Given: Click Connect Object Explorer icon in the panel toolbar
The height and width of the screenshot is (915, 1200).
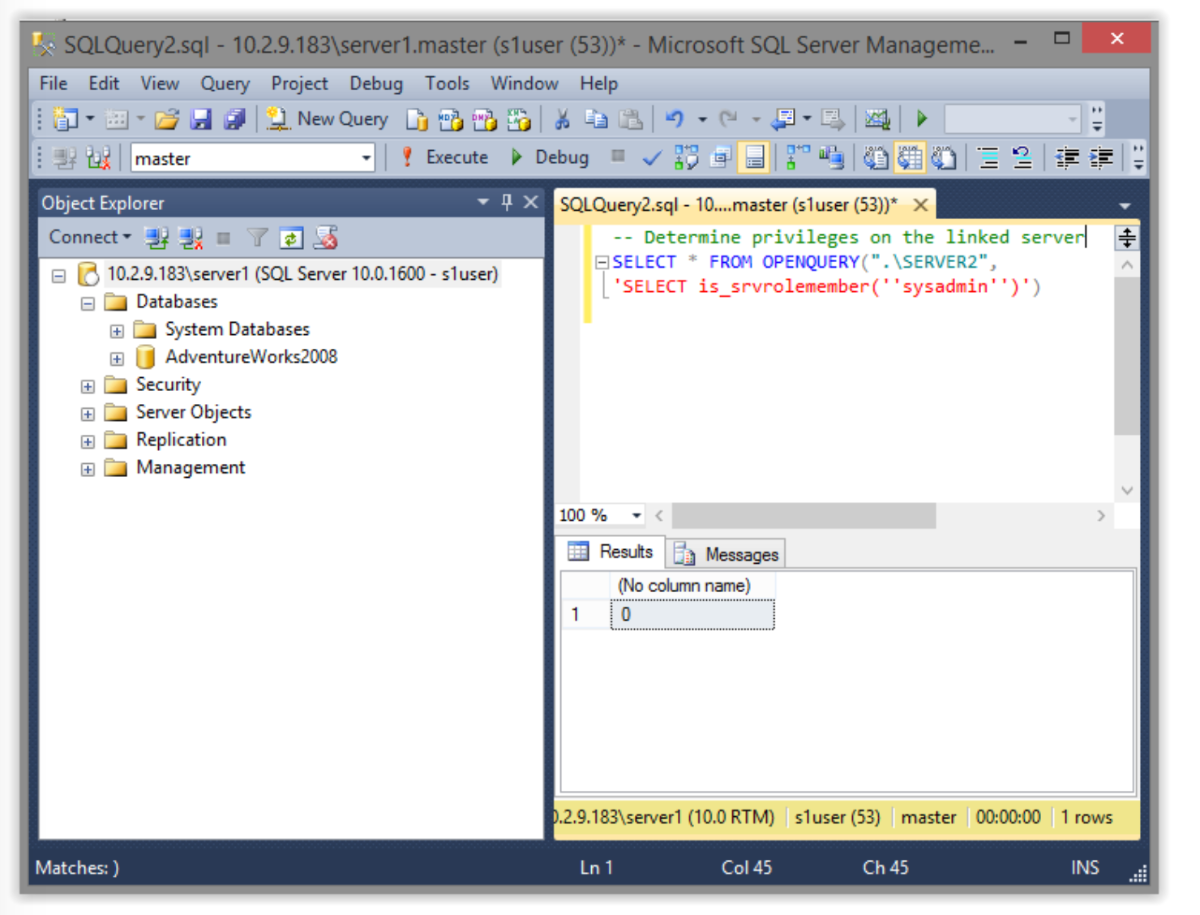Looking at the screenshot, I should point(156,237).
